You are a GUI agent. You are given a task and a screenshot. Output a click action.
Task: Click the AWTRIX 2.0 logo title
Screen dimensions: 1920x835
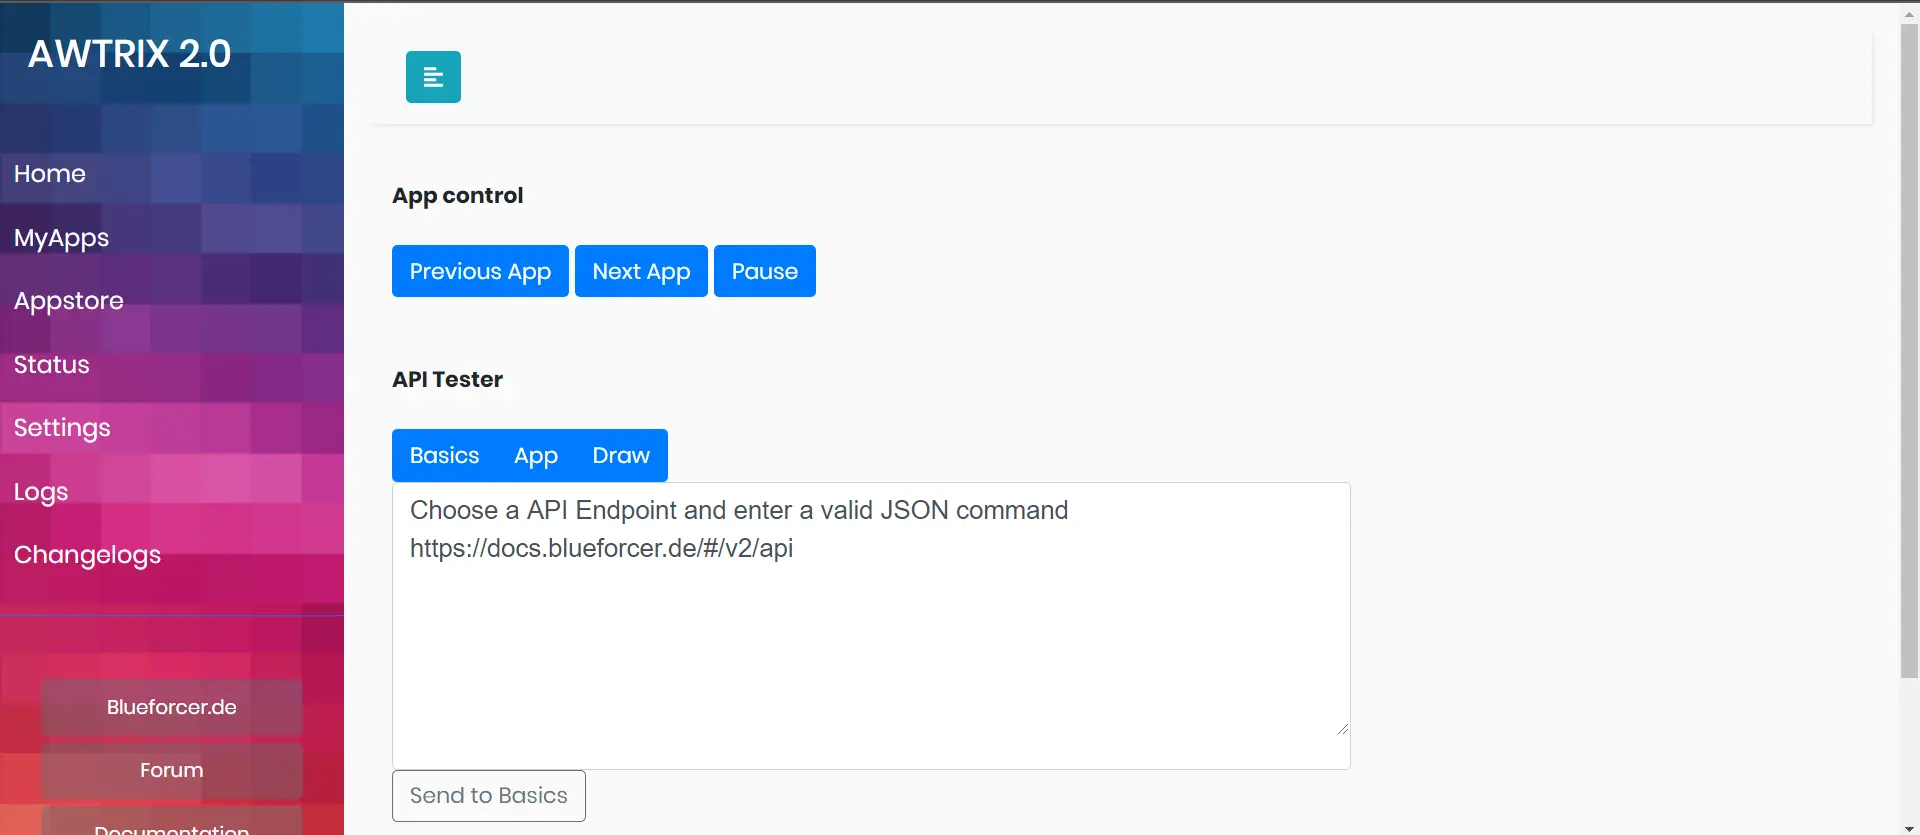(130, 54)
